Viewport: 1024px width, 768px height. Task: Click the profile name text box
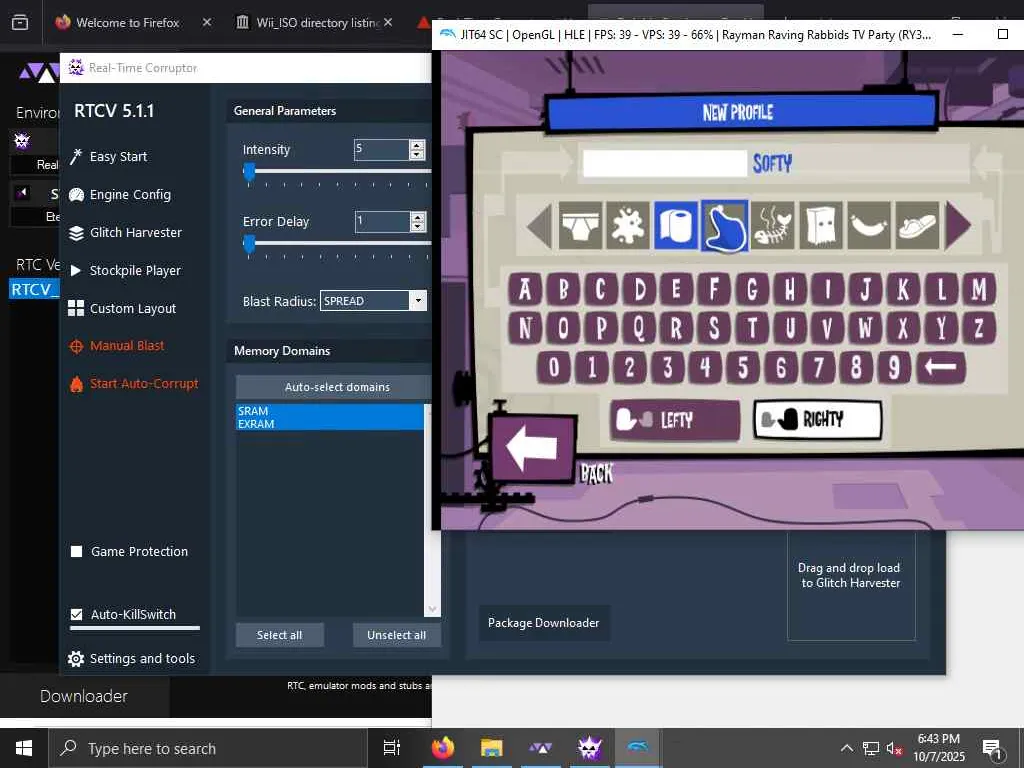click(x=665, y=163)
